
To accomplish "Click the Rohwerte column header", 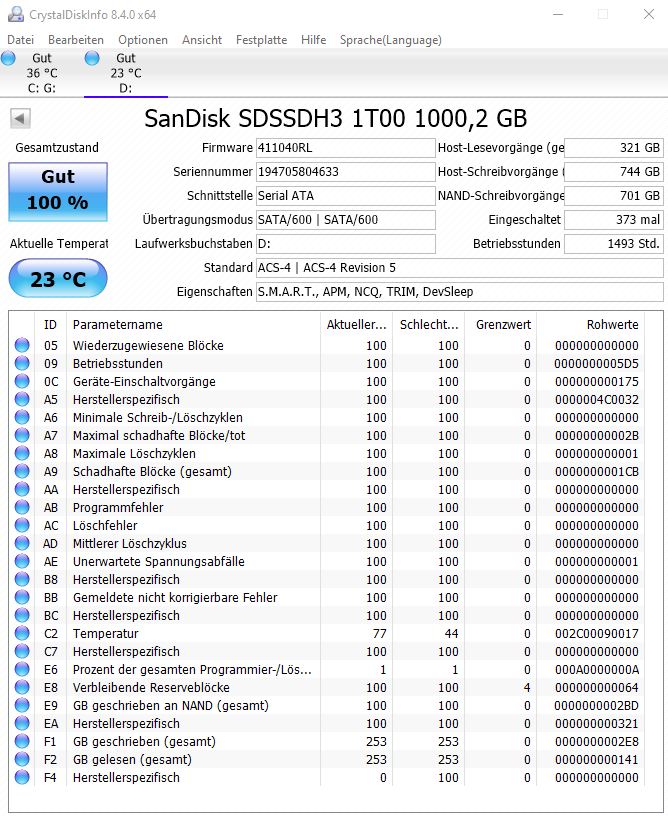I will click(590, 325).
